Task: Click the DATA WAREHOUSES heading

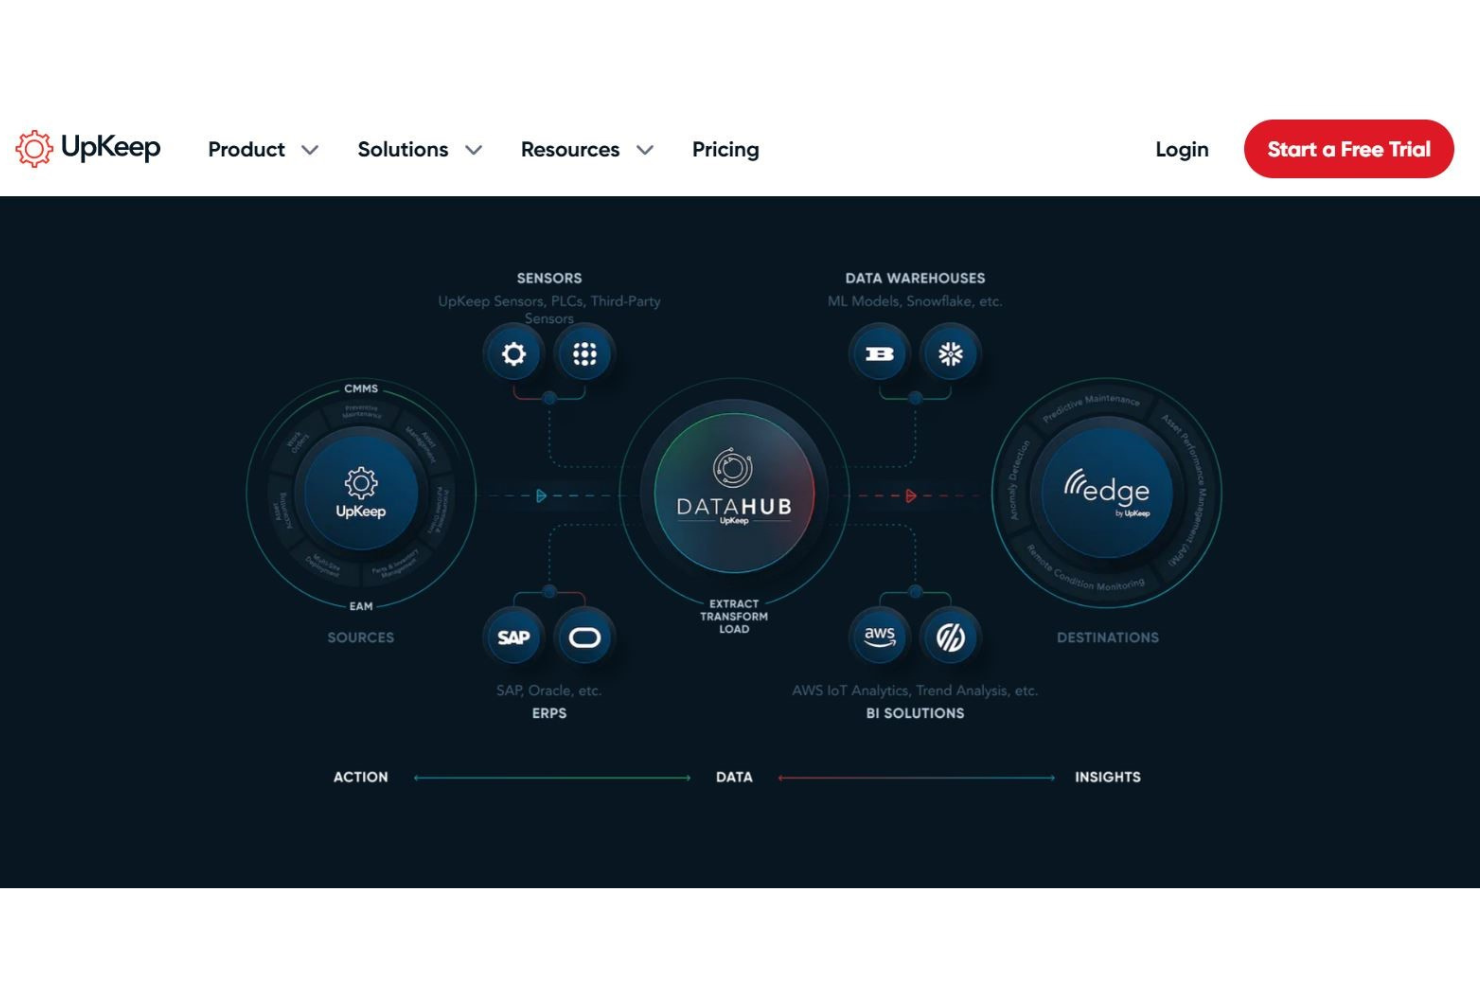Action: pos(915,278)
